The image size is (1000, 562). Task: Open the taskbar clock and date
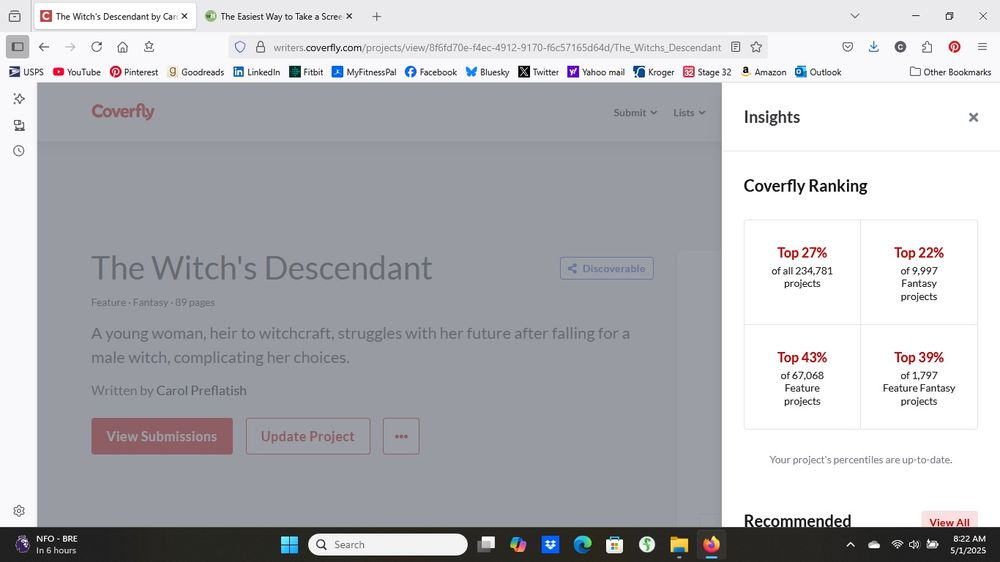[x=969, y=545]
